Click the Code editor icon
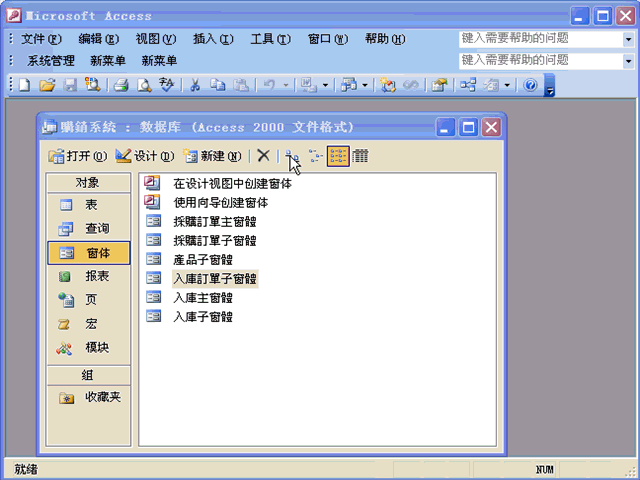 tap(387, 85)
